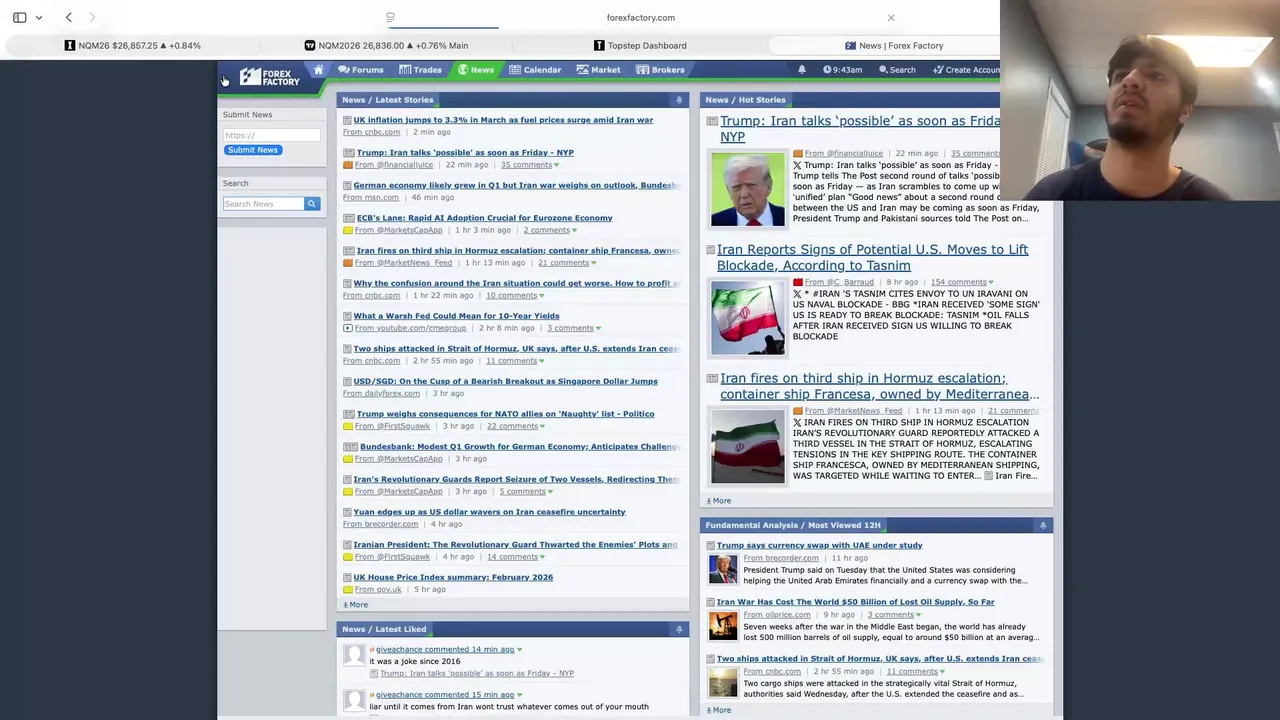1280x720 pixels.
Task: Select the News | Forex Factory tab
Action: tap(893, 45)
